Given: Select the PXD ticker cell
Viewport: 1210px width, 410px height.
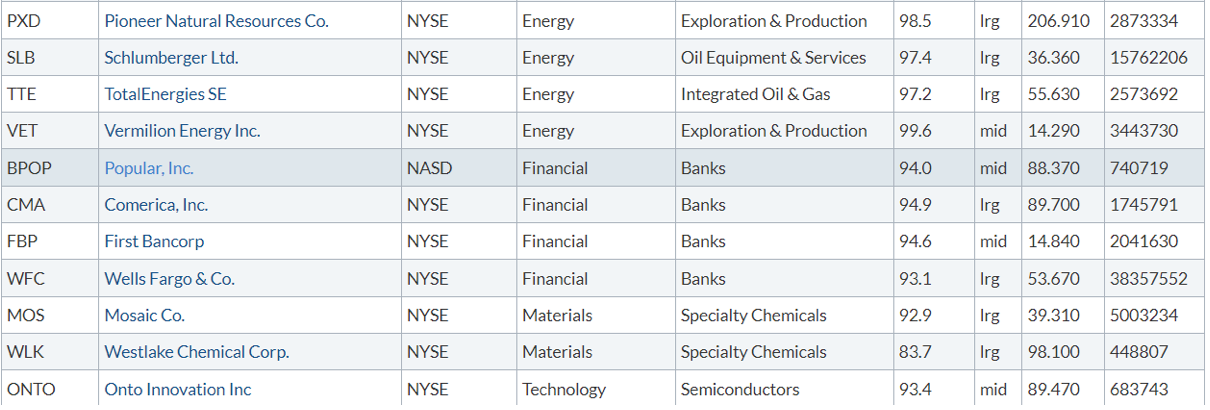Looking at the screenshot, I should pos(50,21).
